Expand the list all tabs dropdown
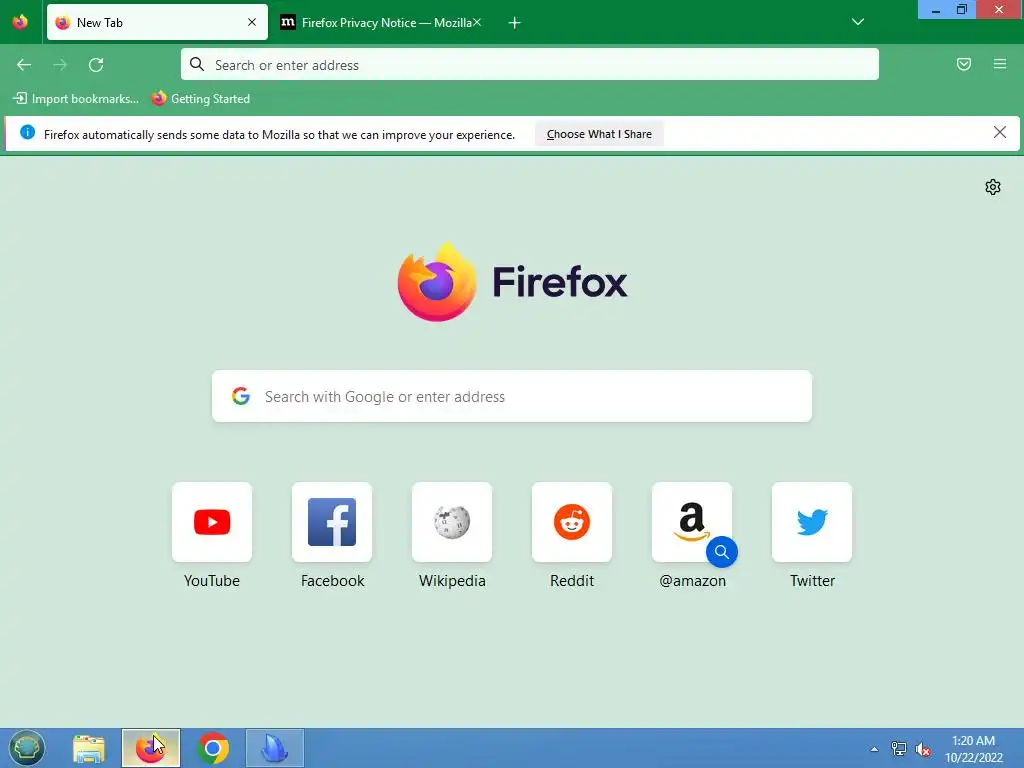 click(x=858, y=22)
